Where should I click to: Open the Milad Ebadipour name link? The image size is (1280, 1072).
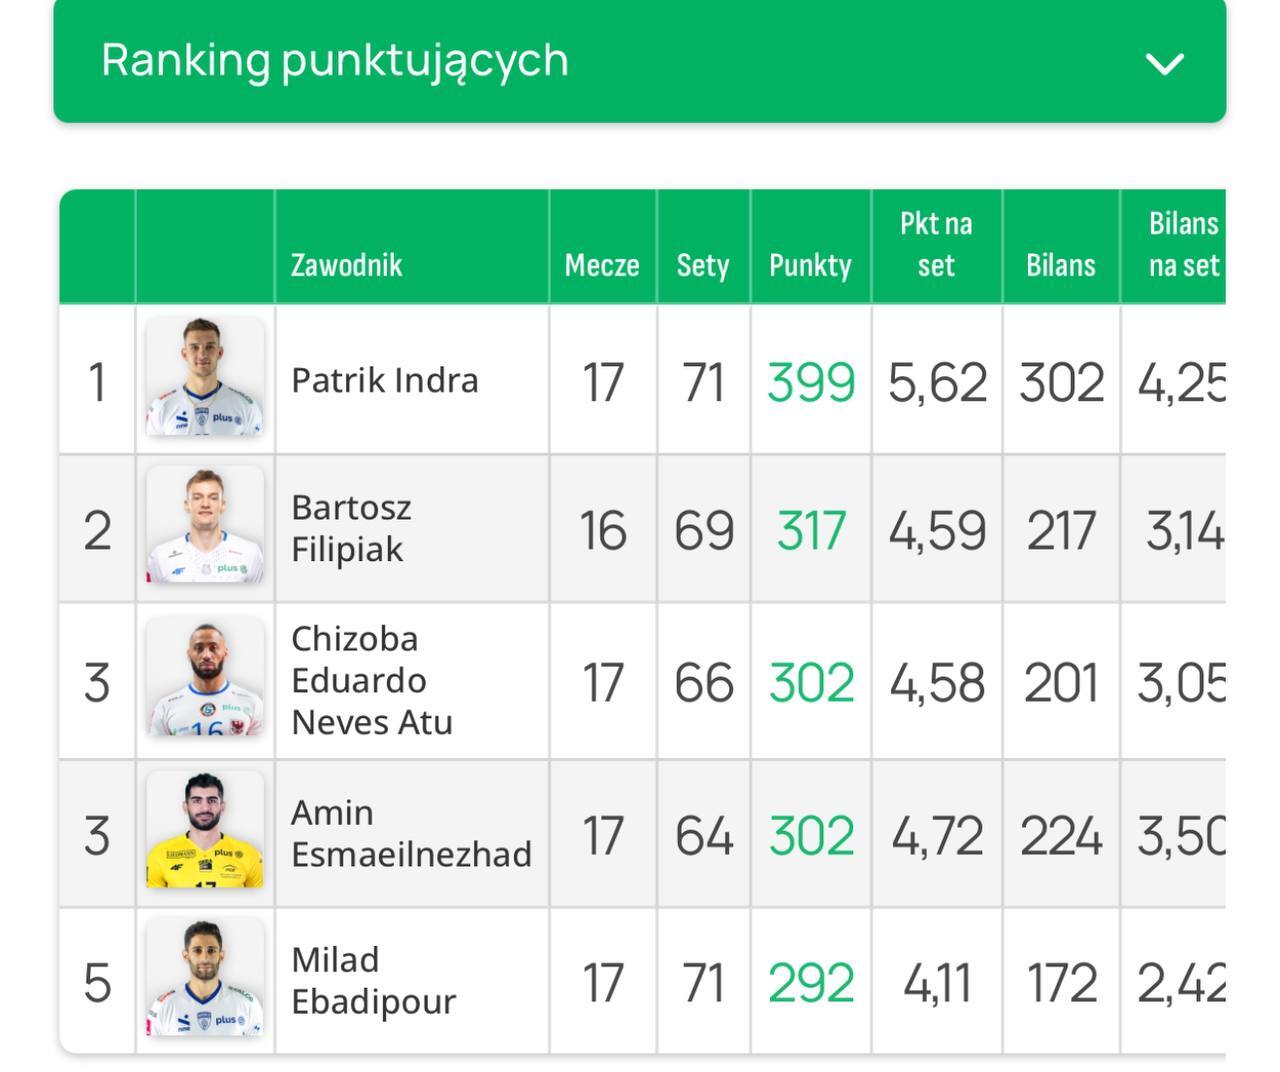373,980
